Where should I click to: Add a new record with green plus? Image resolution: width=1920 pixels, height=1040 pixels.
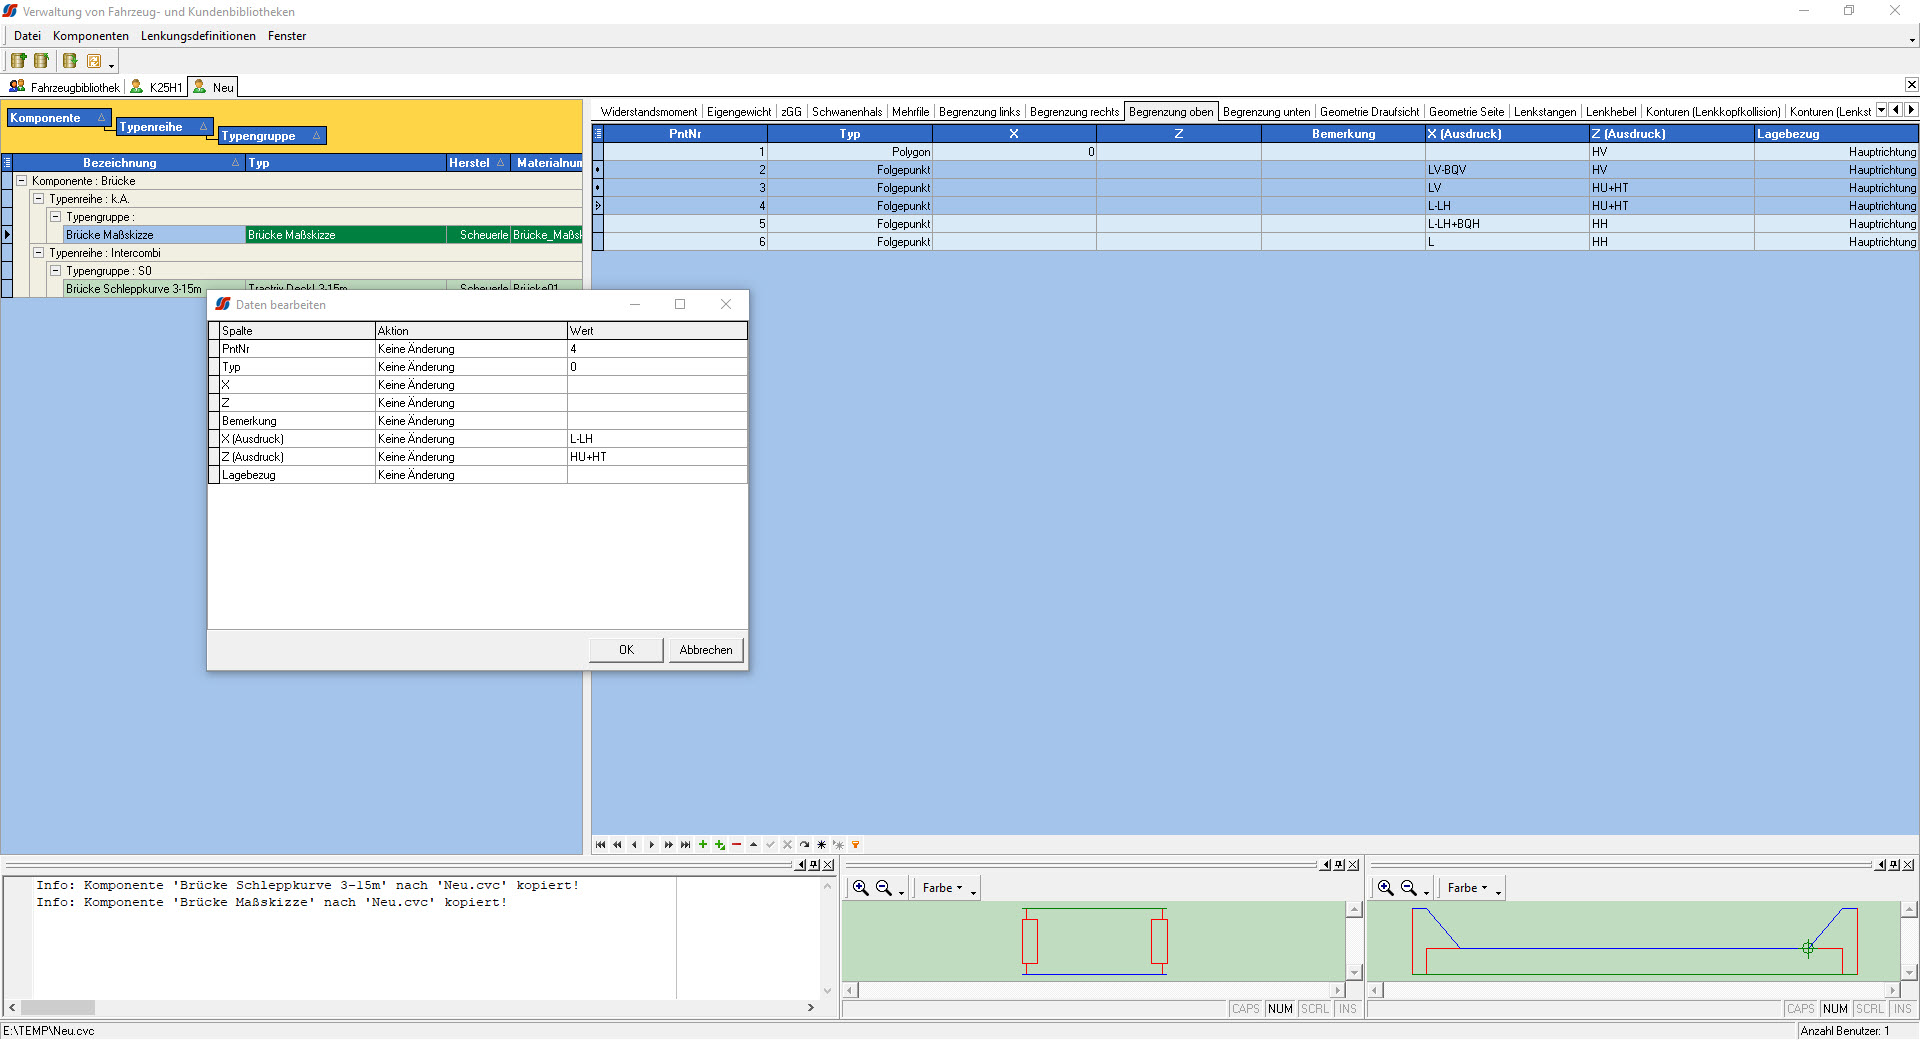(703, 845)
